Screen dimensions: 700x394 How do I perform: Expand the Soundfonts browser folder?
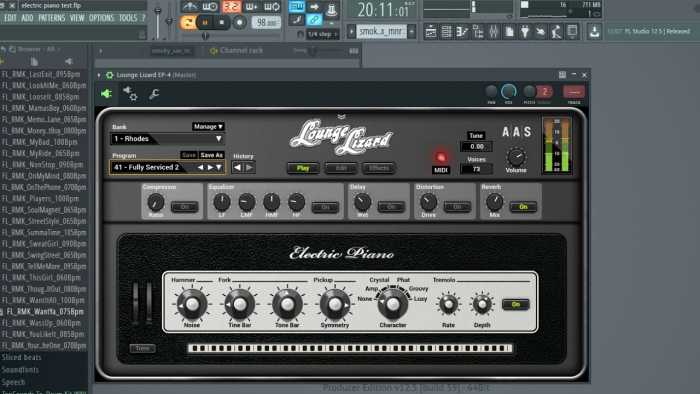point(20,370)
